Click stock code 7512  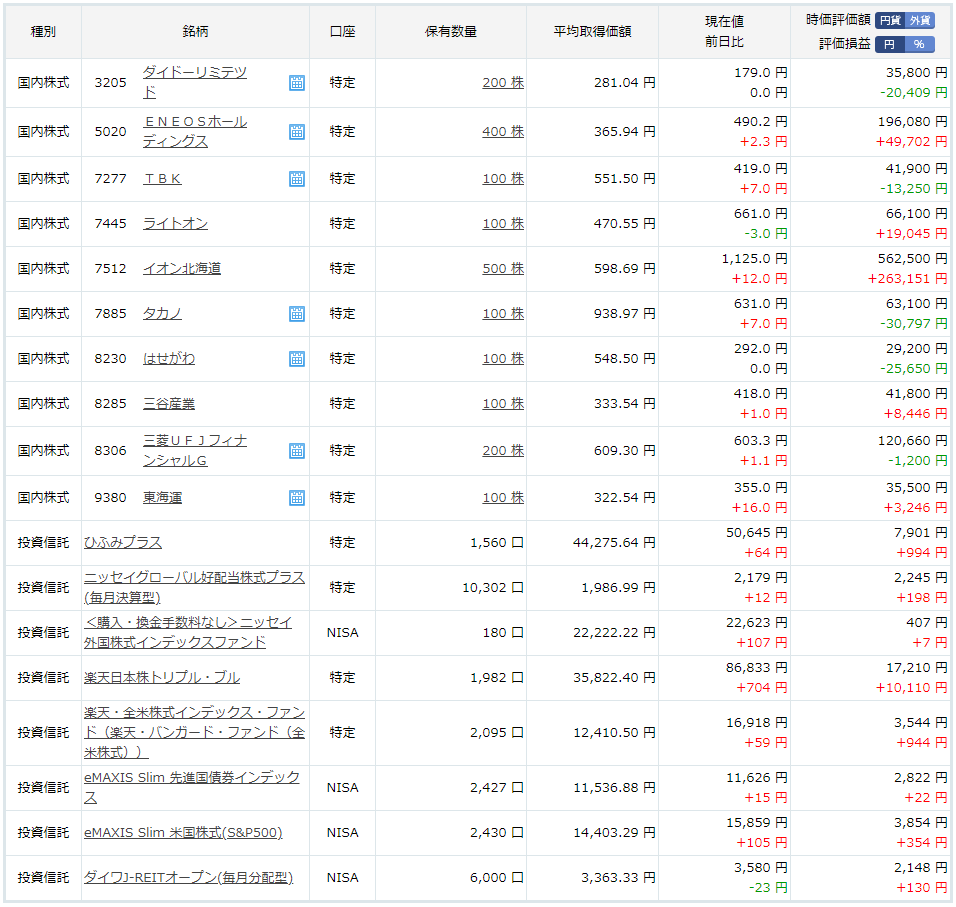point(110,269)
